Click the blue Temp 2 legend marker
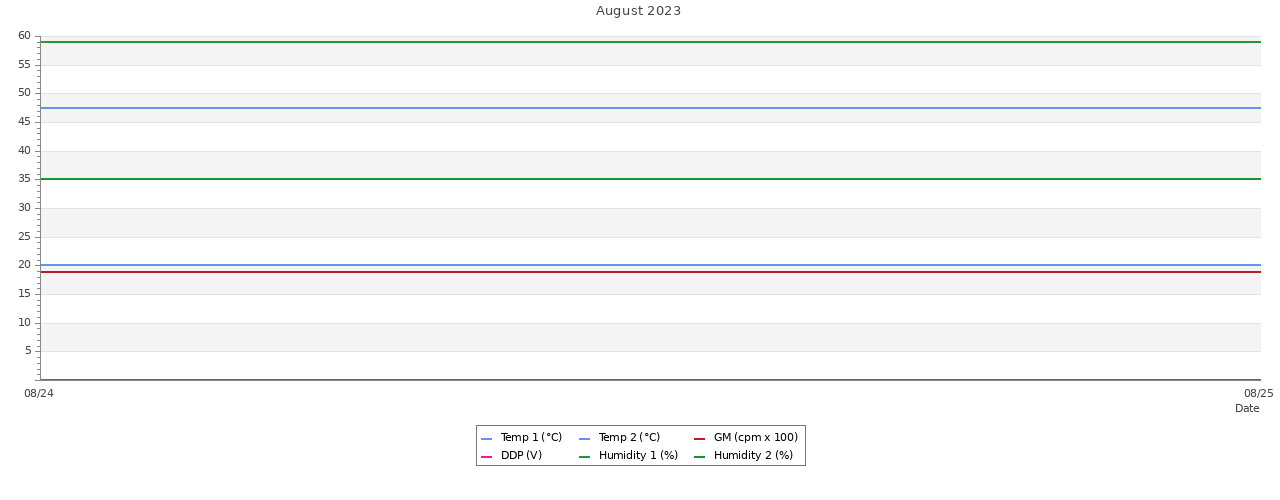The width and height of the screenshot is (1280, 500). pyautogui.click(x=585, y=439)
